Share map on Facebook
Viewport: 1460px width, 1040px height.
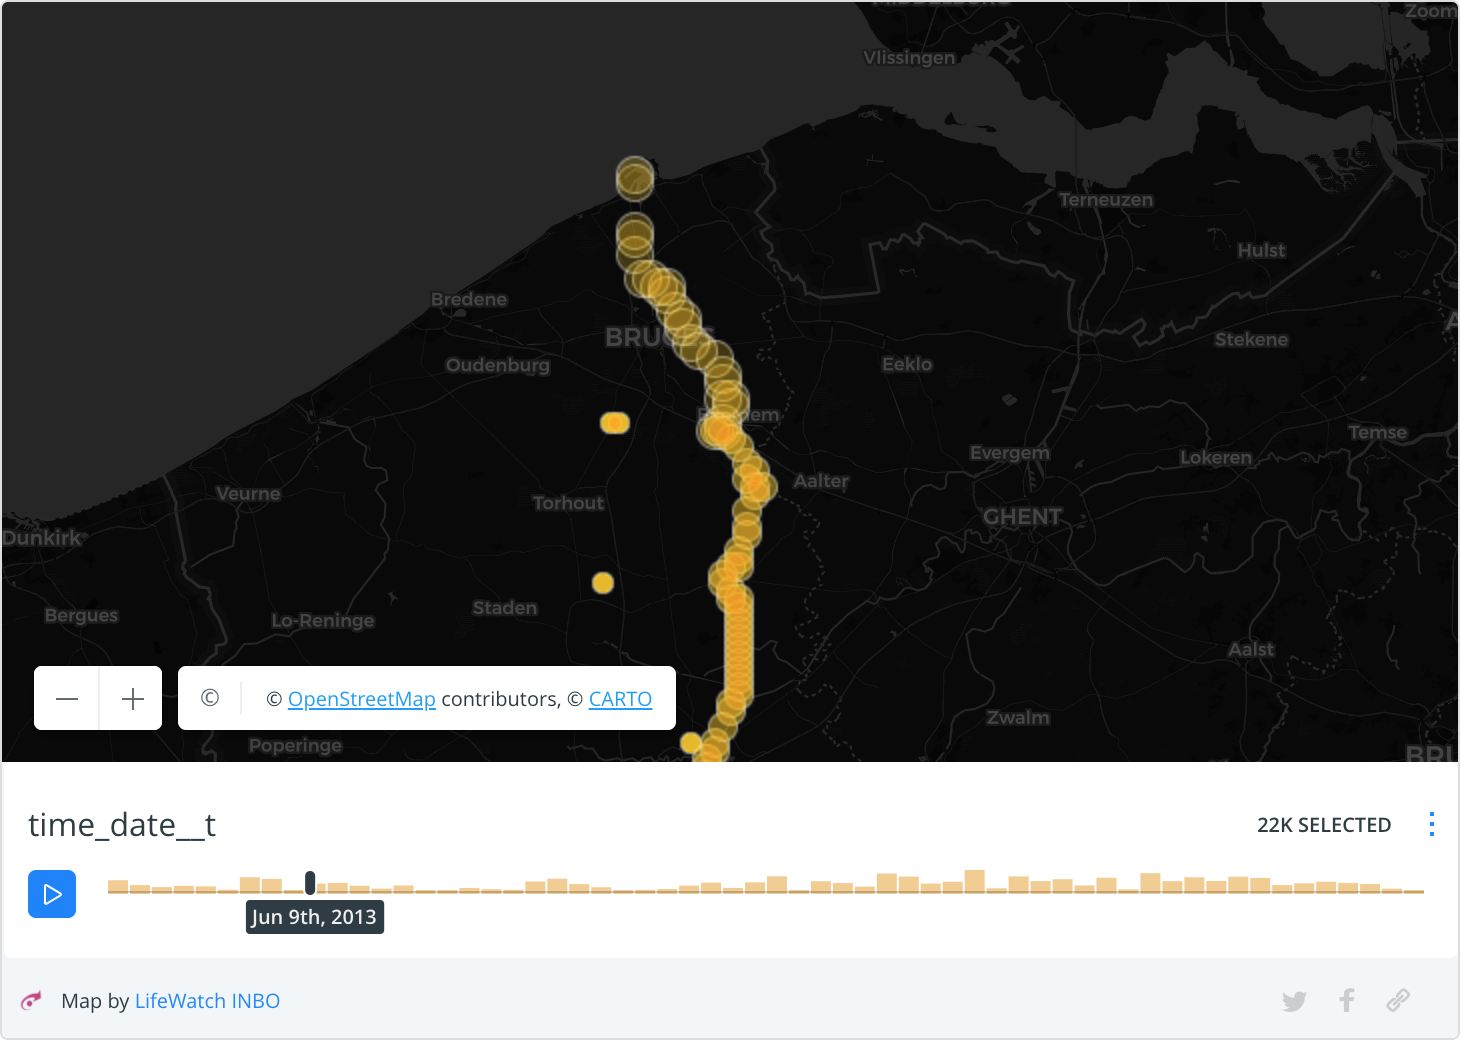coord(1347,1000)
